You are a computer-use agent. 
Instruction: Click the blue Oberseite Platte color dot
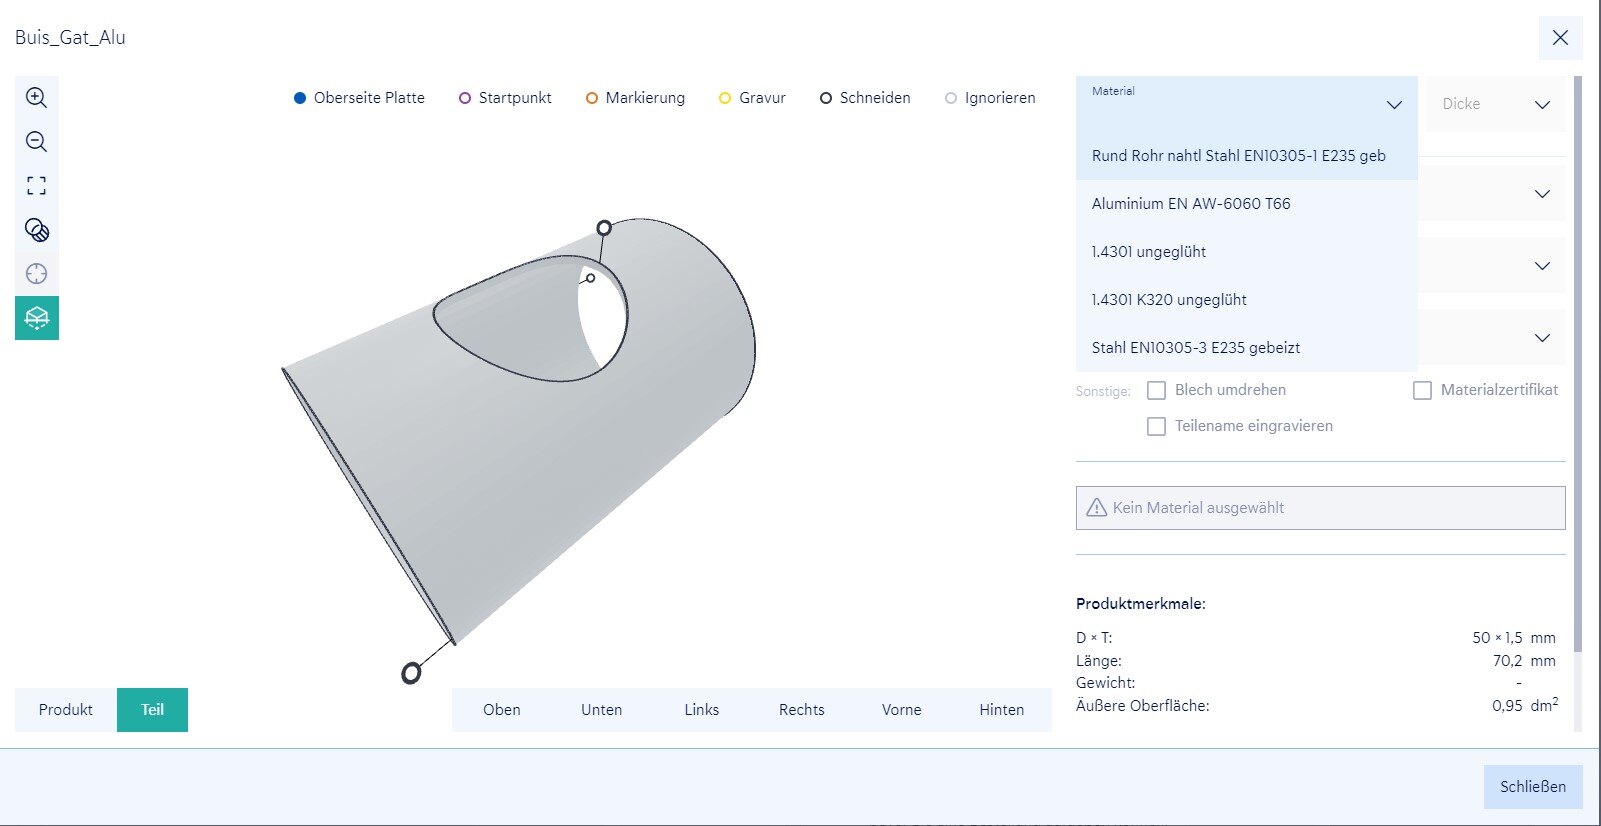click(299, 98)
